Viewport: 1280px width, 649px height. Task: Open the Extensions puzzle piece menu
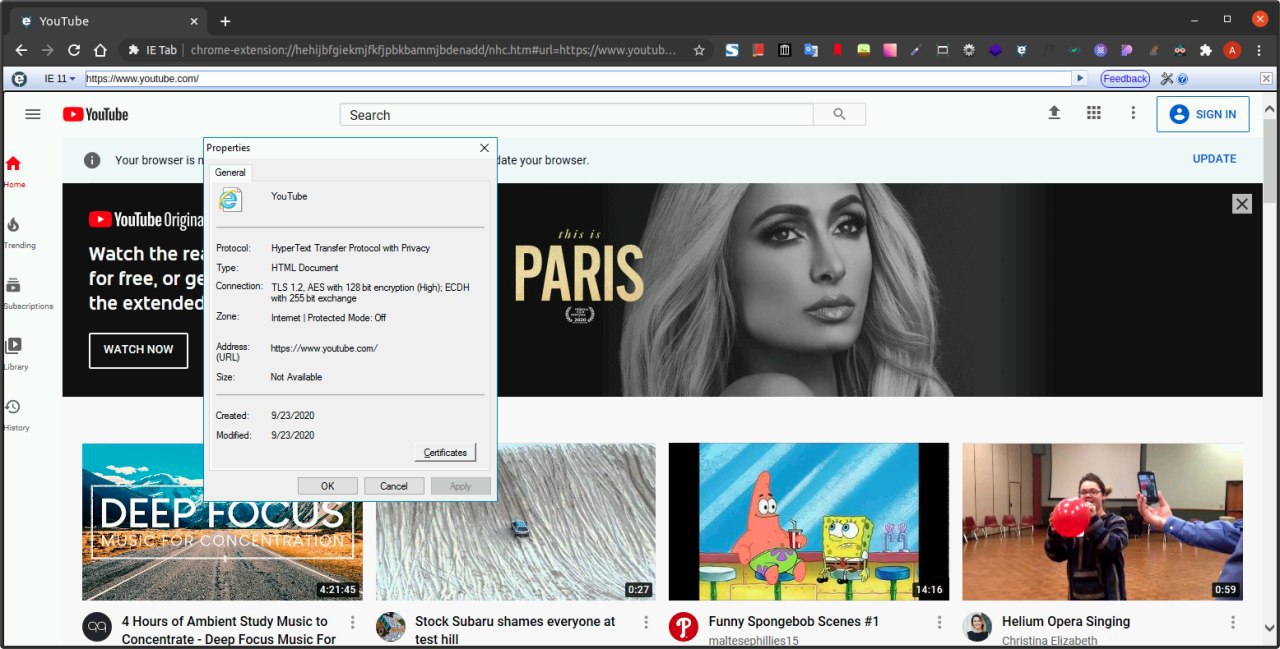click(1206, 50)
